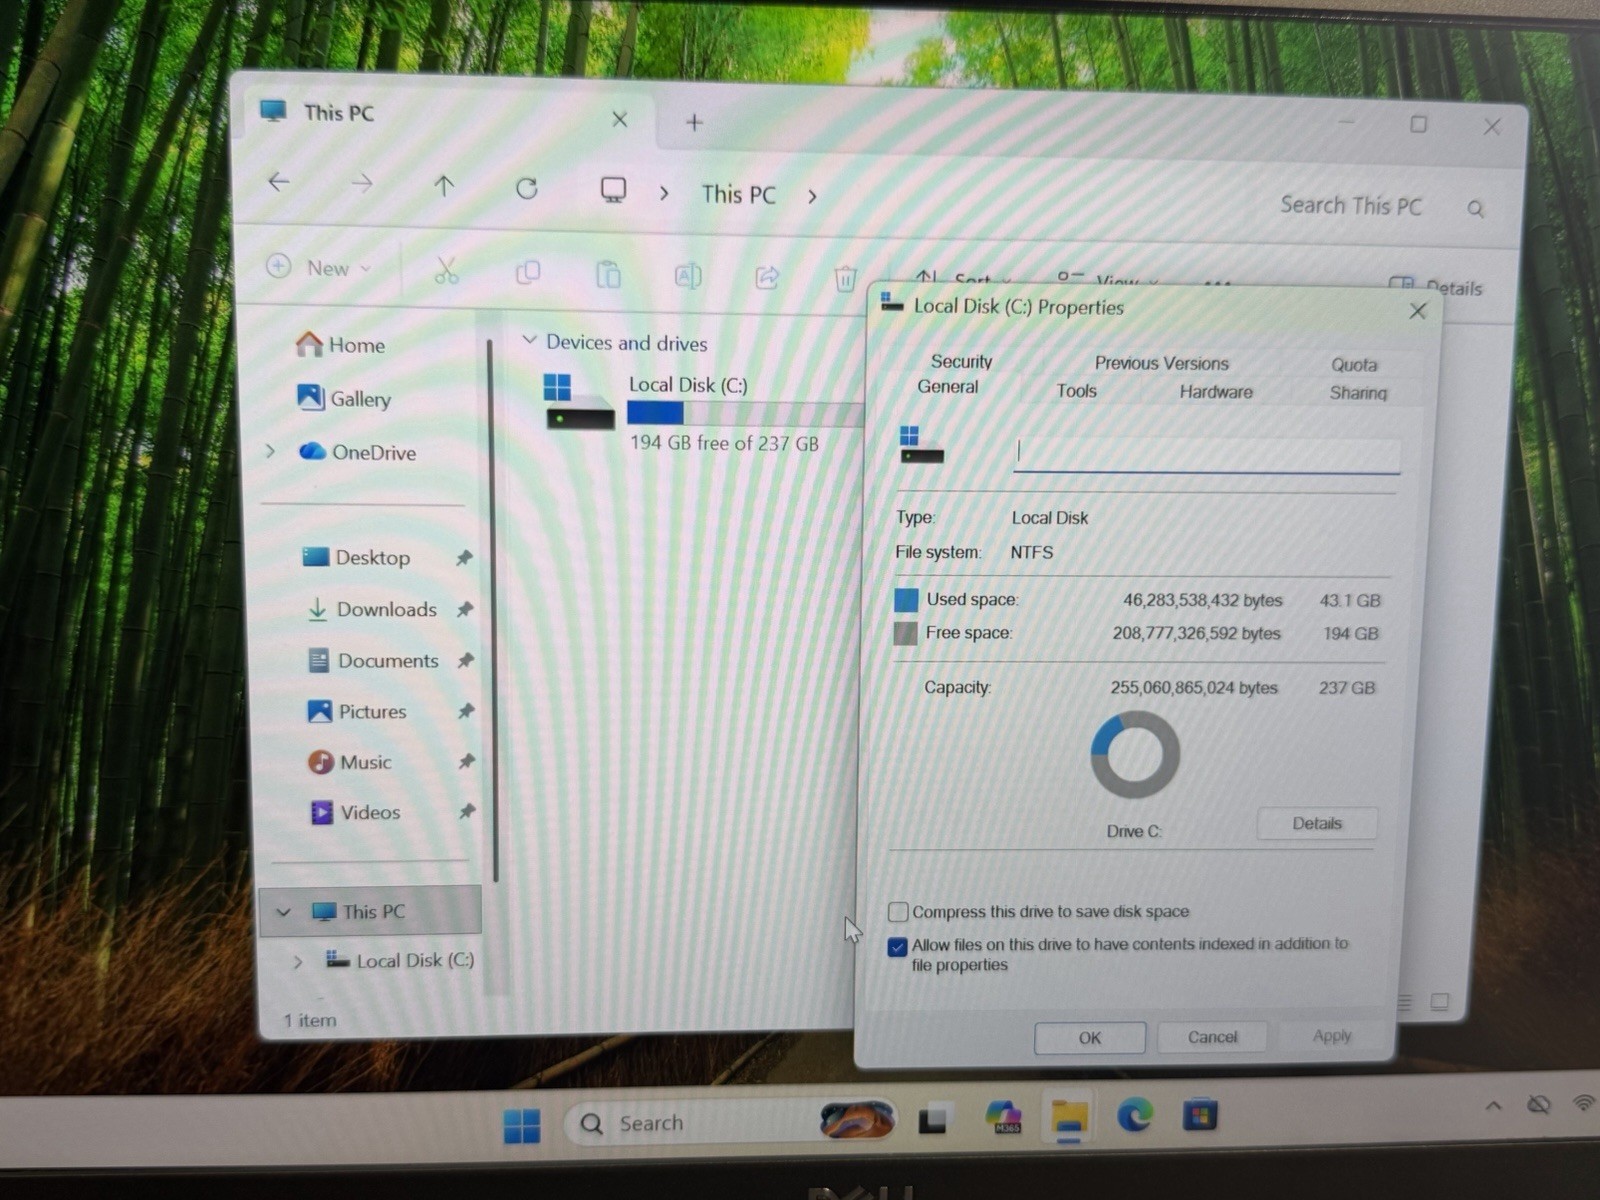Click the pin icon beside Videos
This screenshot has width=1600, height=1200.
point(467,812)
